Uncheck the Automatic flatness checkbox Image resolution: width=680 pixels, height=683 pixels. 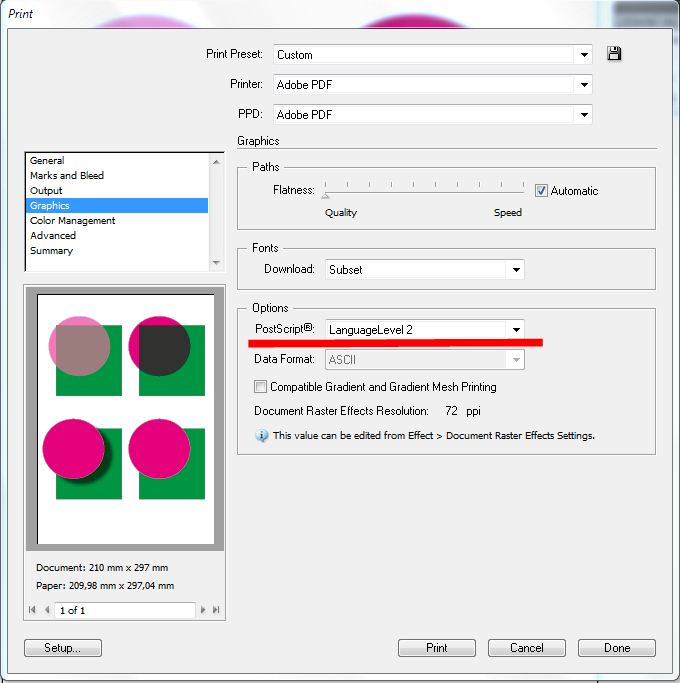(541, 191)
